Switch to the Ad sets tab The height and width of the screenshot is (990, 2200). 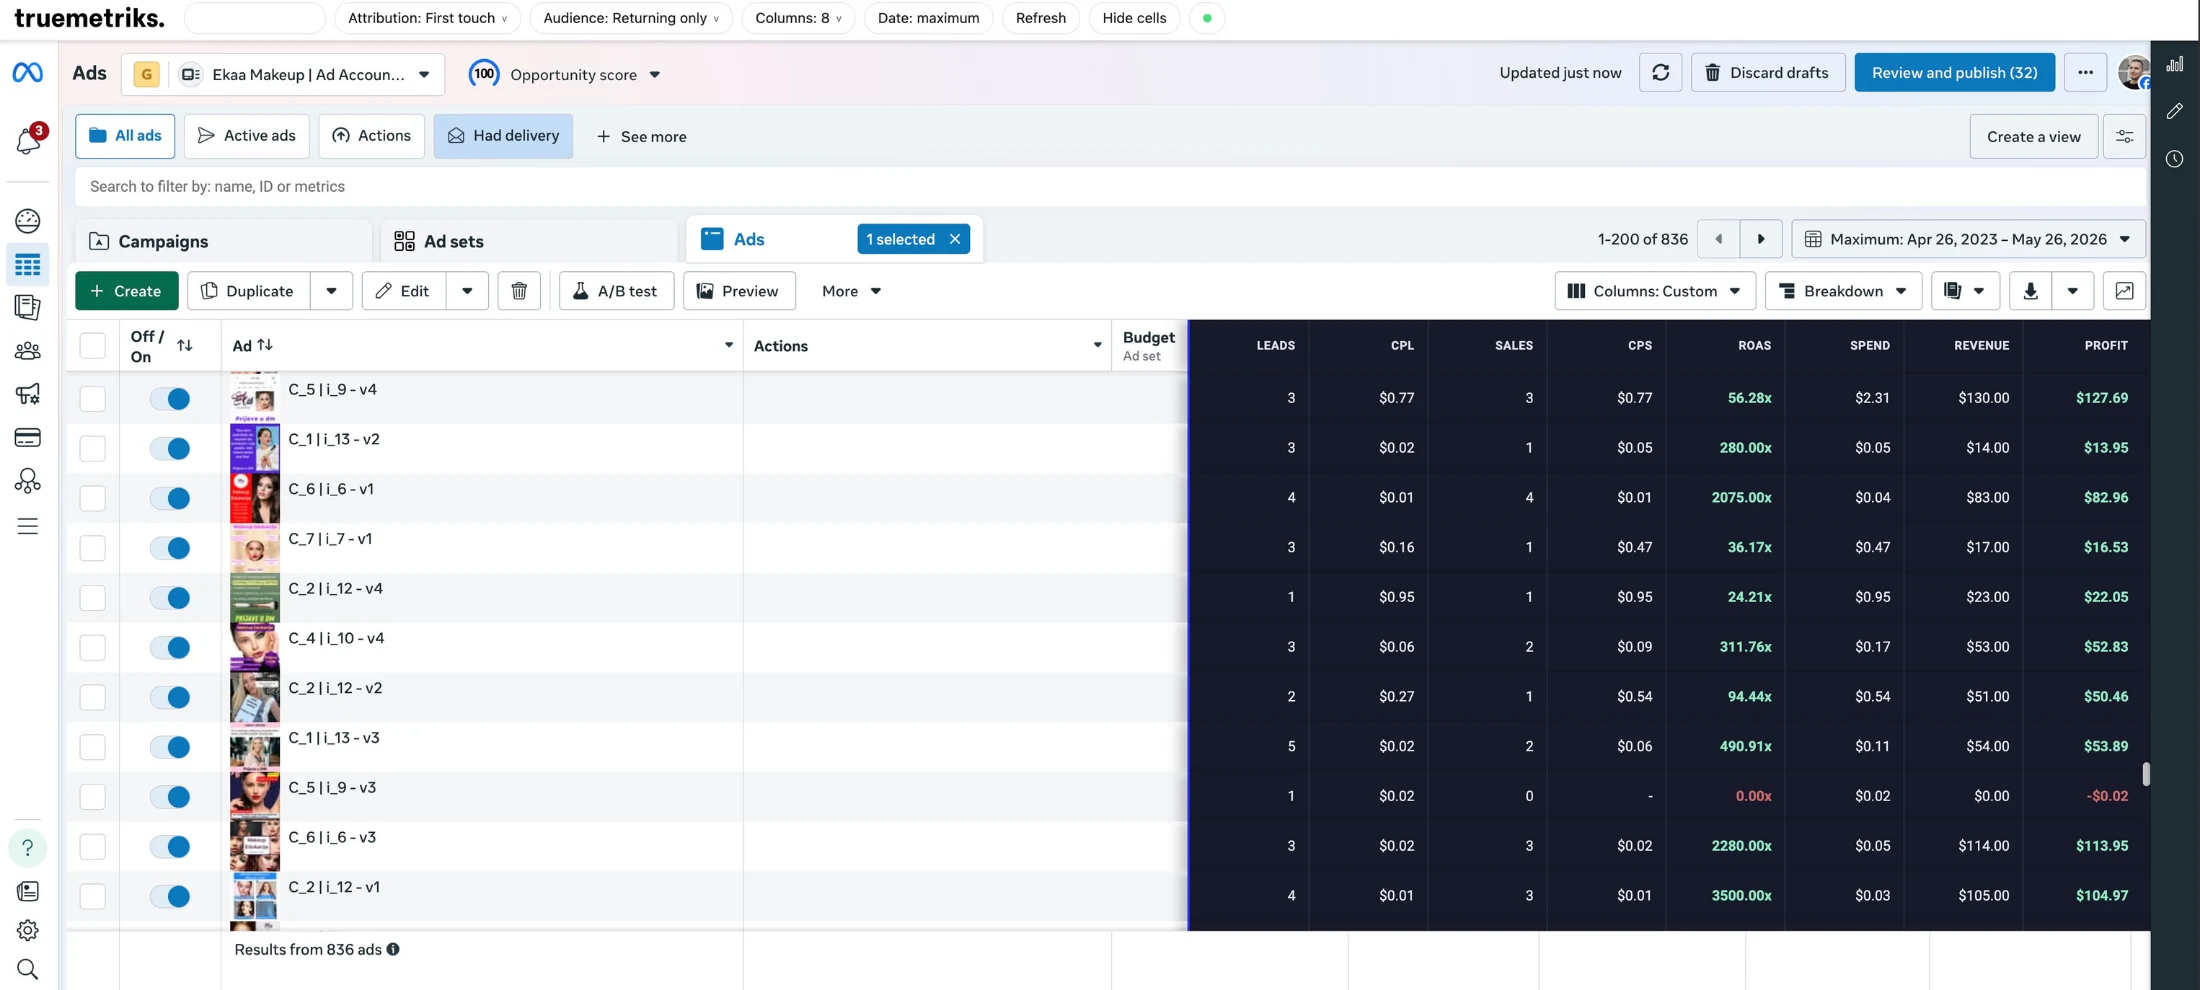529,241
